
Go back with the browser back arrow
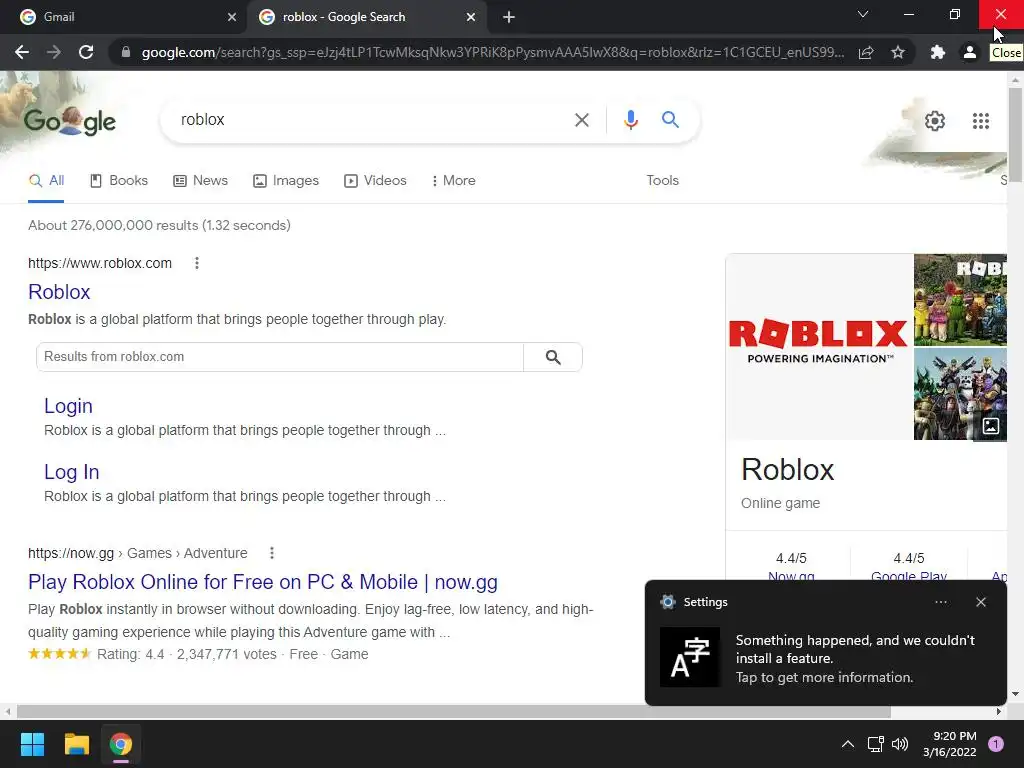click(22, 52)
